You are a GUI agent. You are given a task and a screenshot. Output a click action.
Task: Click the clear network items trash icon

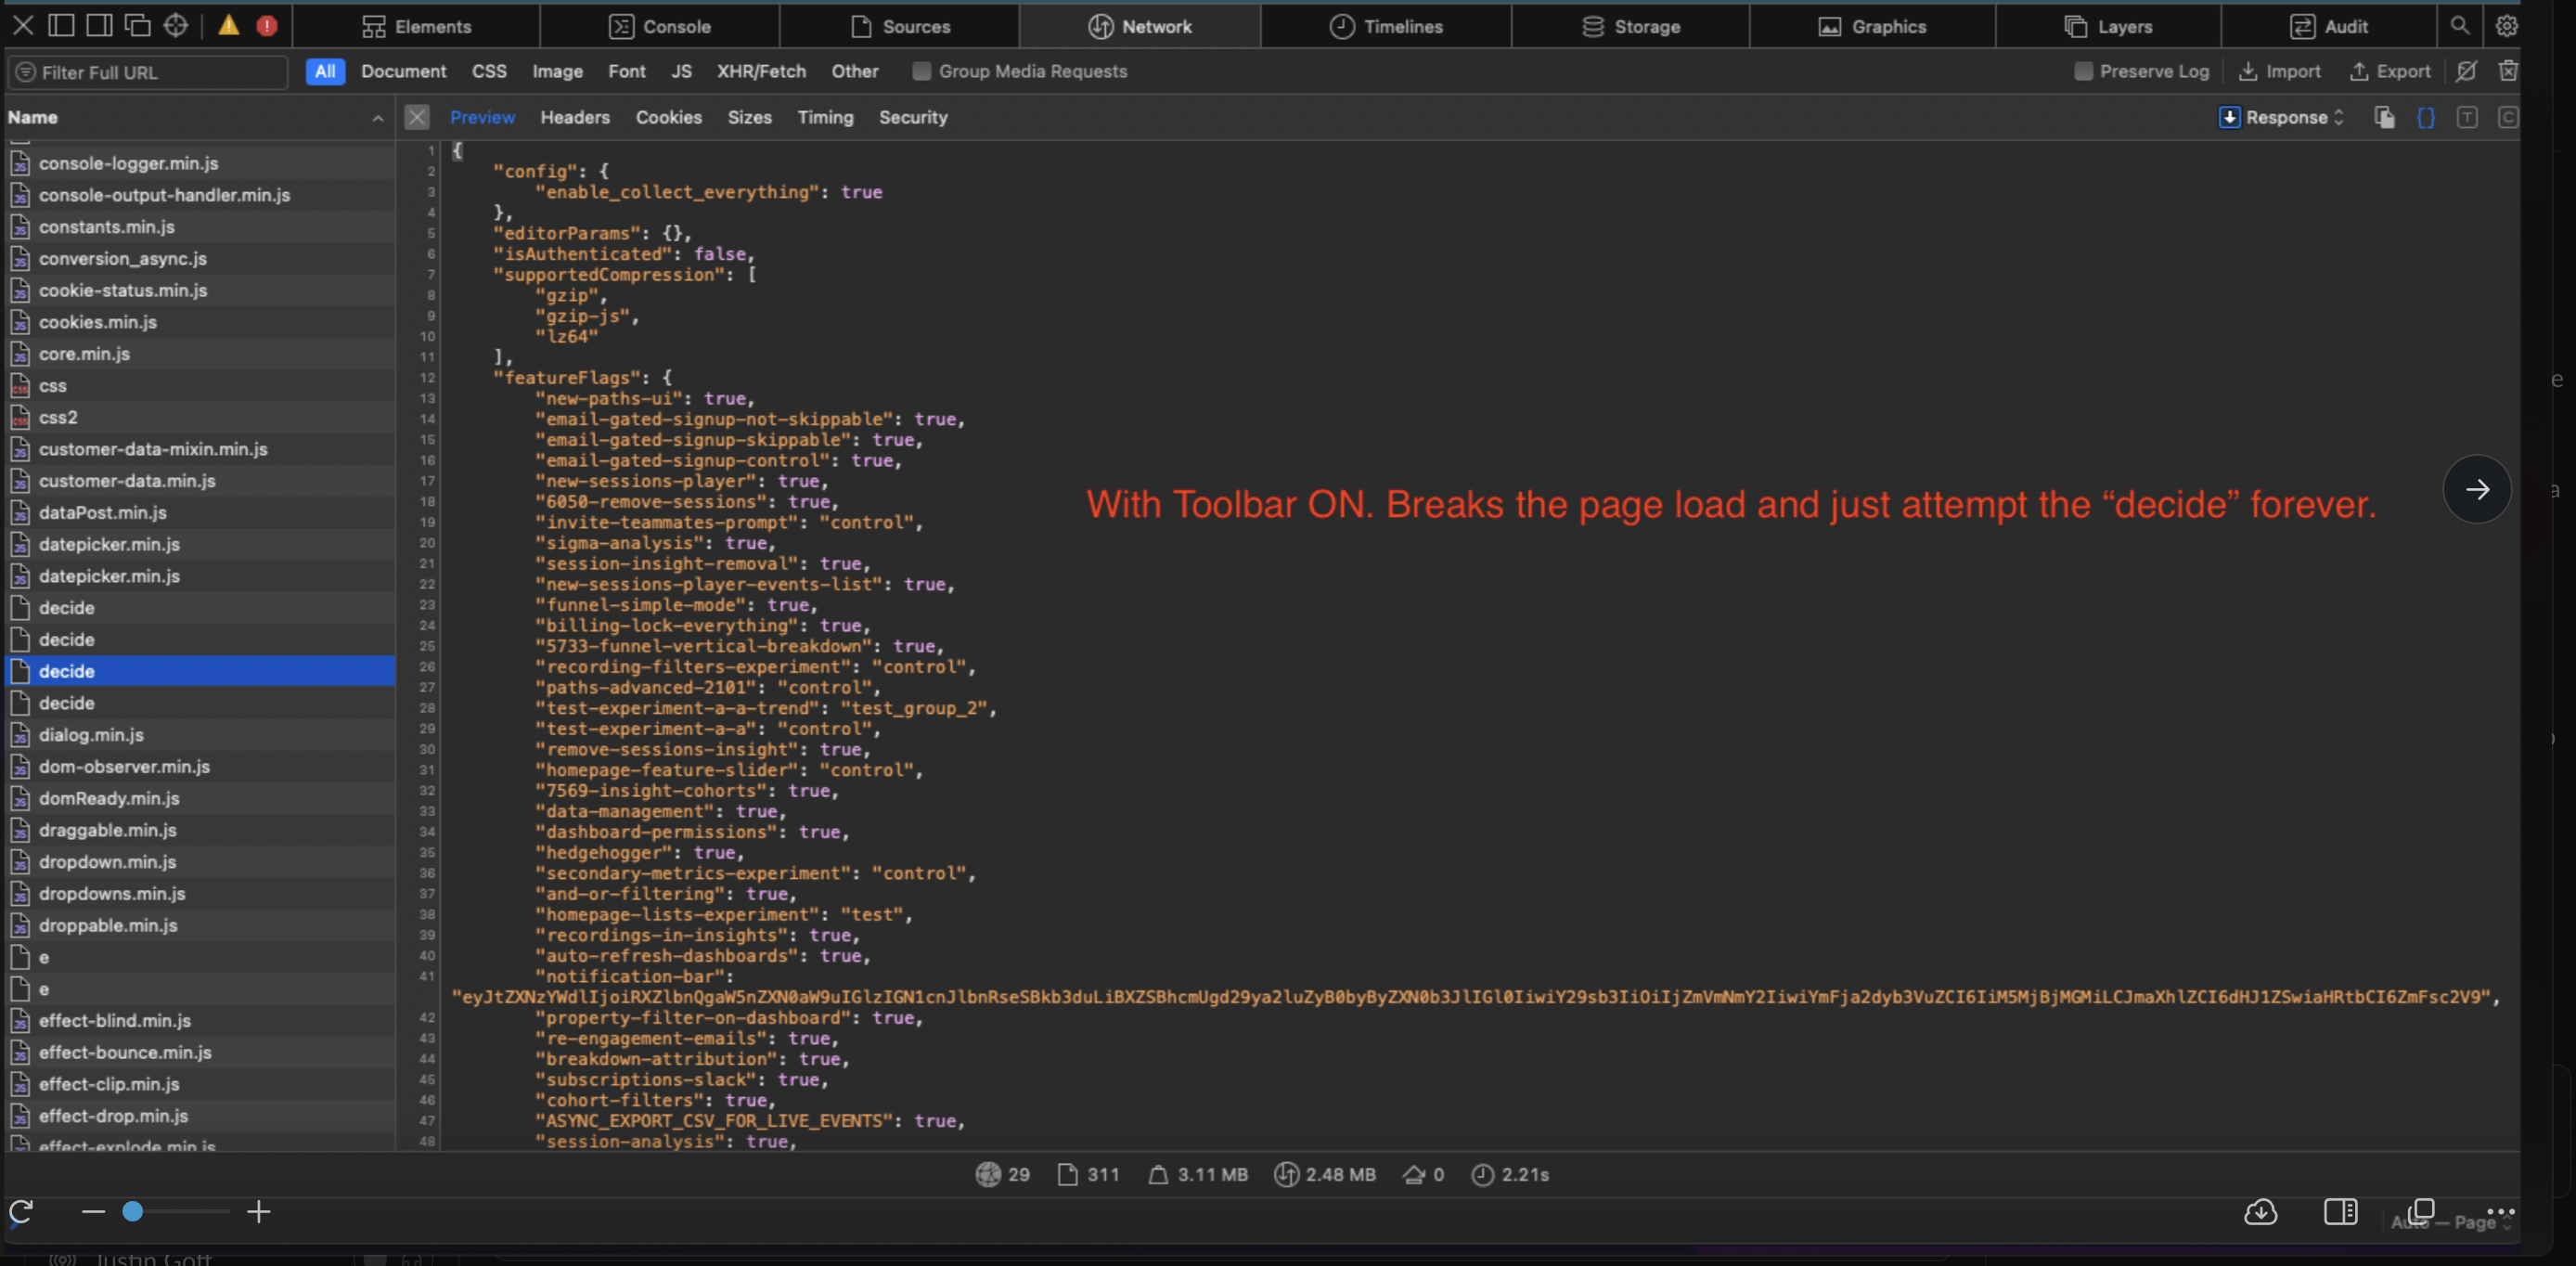tap(2508, 71)
